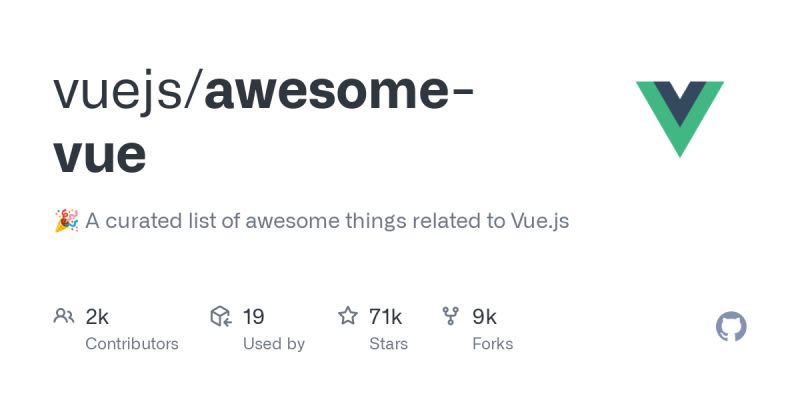The height and width of the screenshot is (400, 800).
Task: Click the '9k' forks count
Action: [x=485, y=317]
